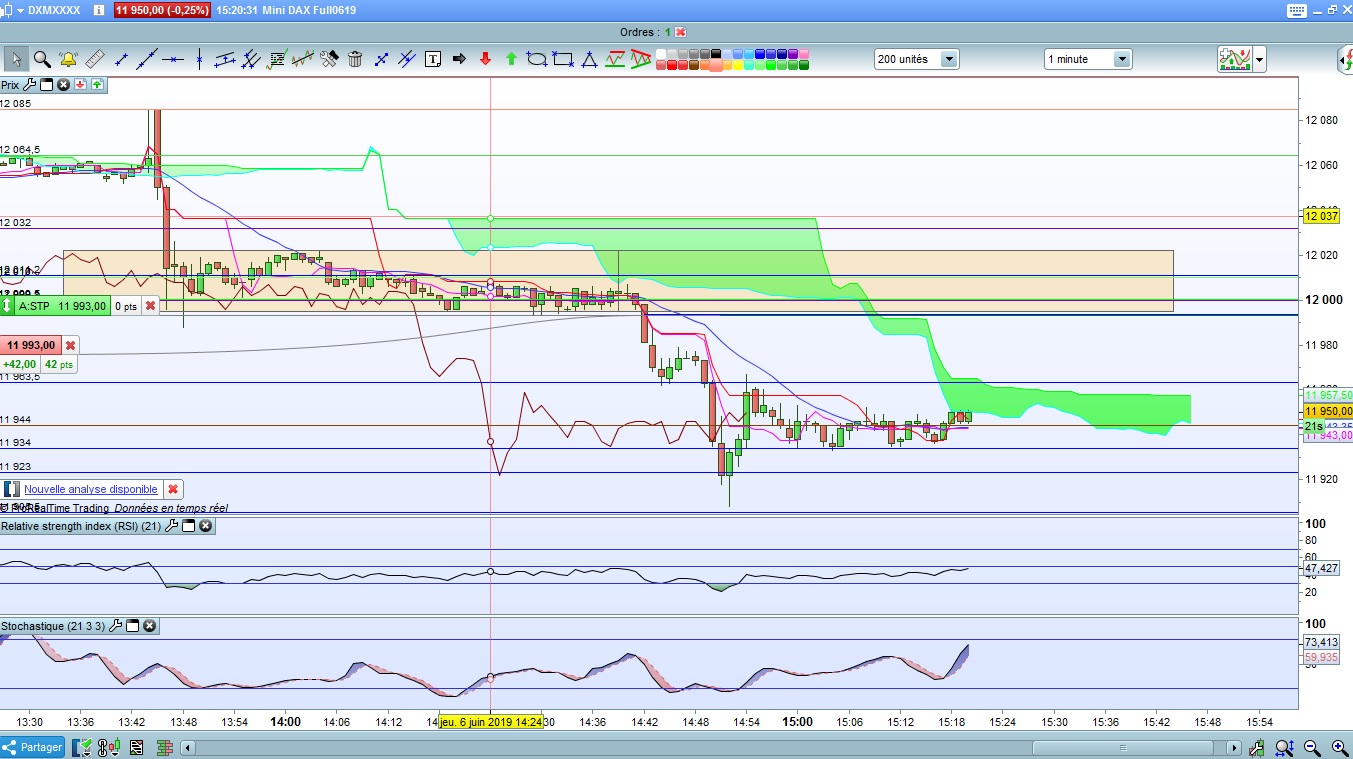Pick the yellow color swatch
This screenshot has height=759, width=1353.
[x=738, y=65]
